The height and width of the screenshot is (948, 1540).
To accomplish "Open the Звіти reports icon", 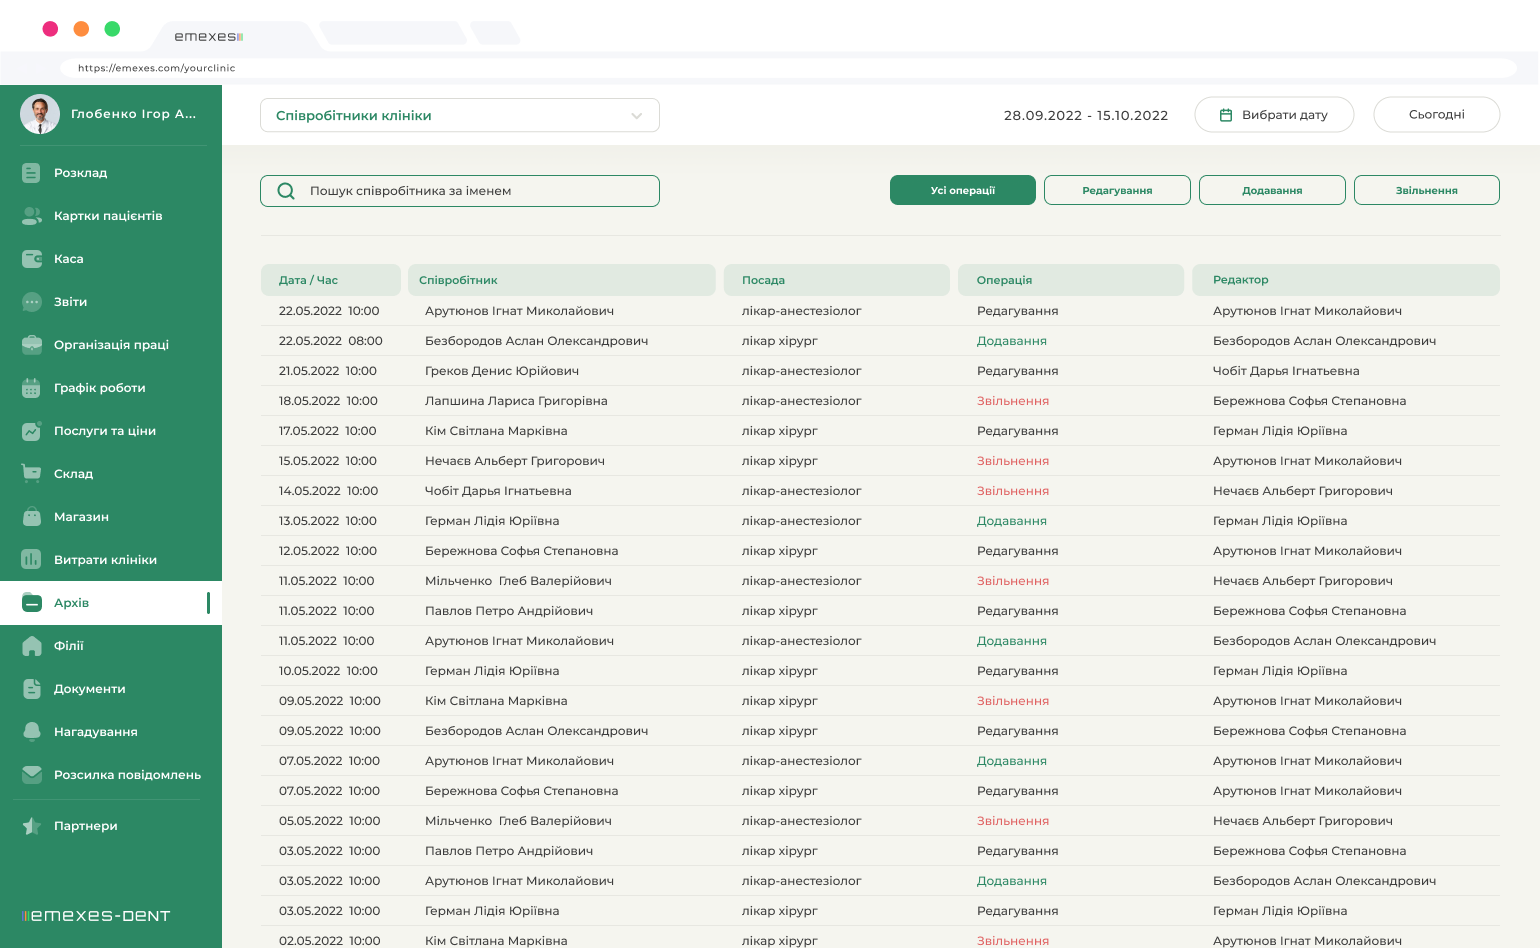I will tap(32, 302).
